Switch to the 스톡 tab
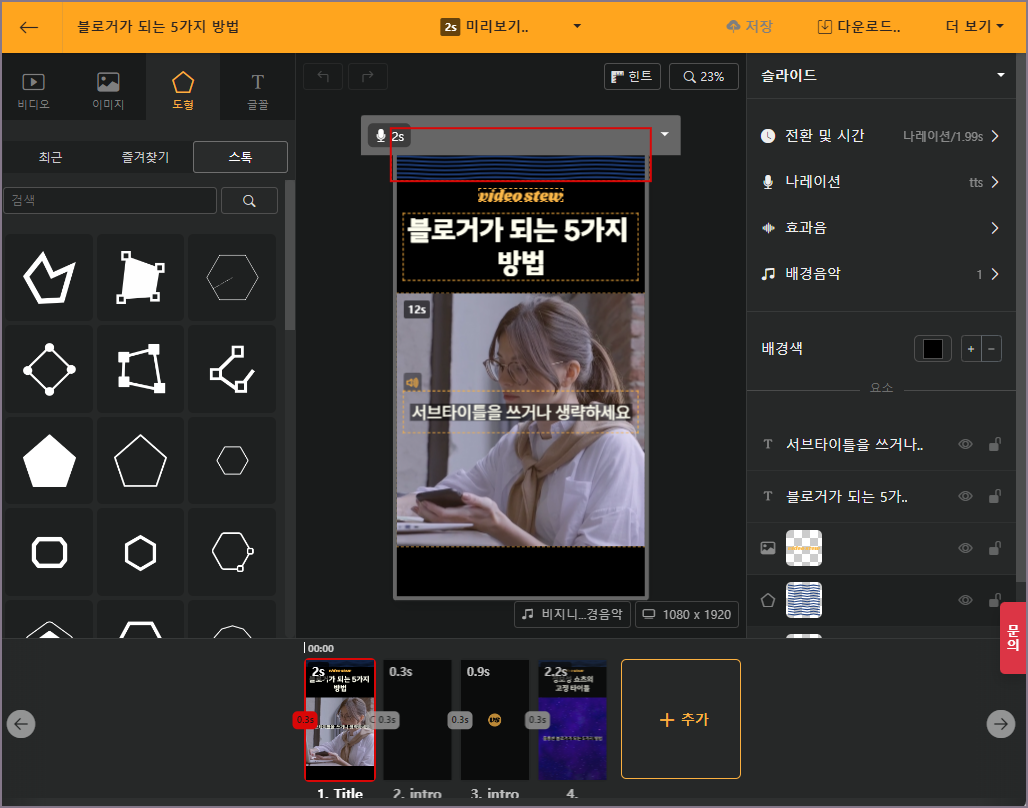The width and height of the screenshot is (1028, 808). coord(240,157)
